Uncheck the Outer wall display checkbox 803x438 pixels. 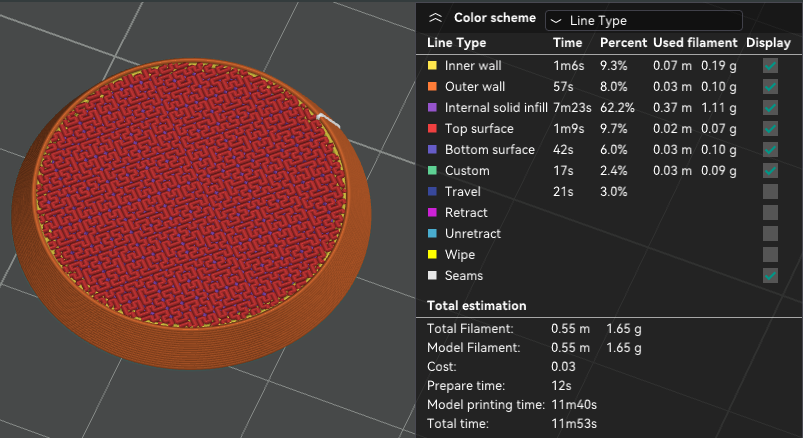770,87
